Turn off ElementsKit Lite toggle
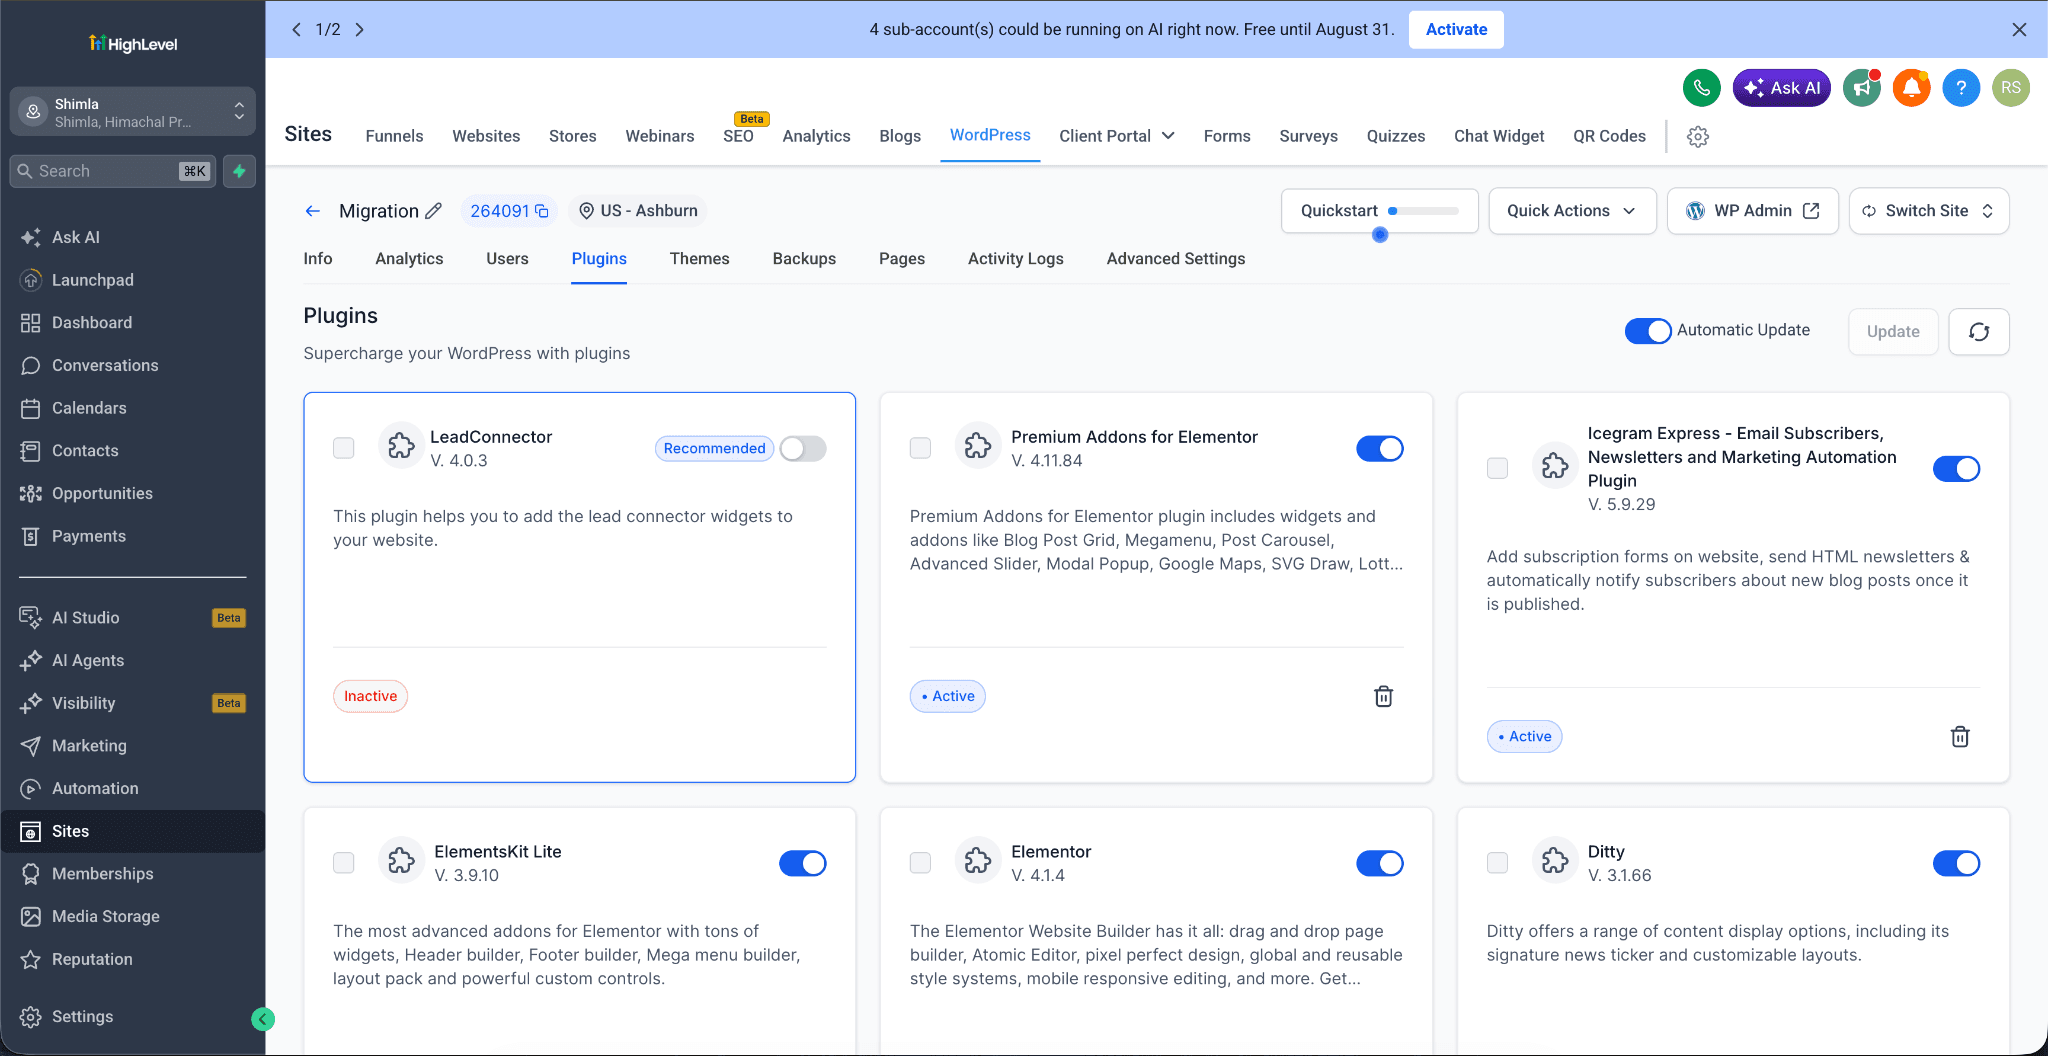Image resolution: width=2048 pixels, height=1056 pixels. click(x=803, y=864)
